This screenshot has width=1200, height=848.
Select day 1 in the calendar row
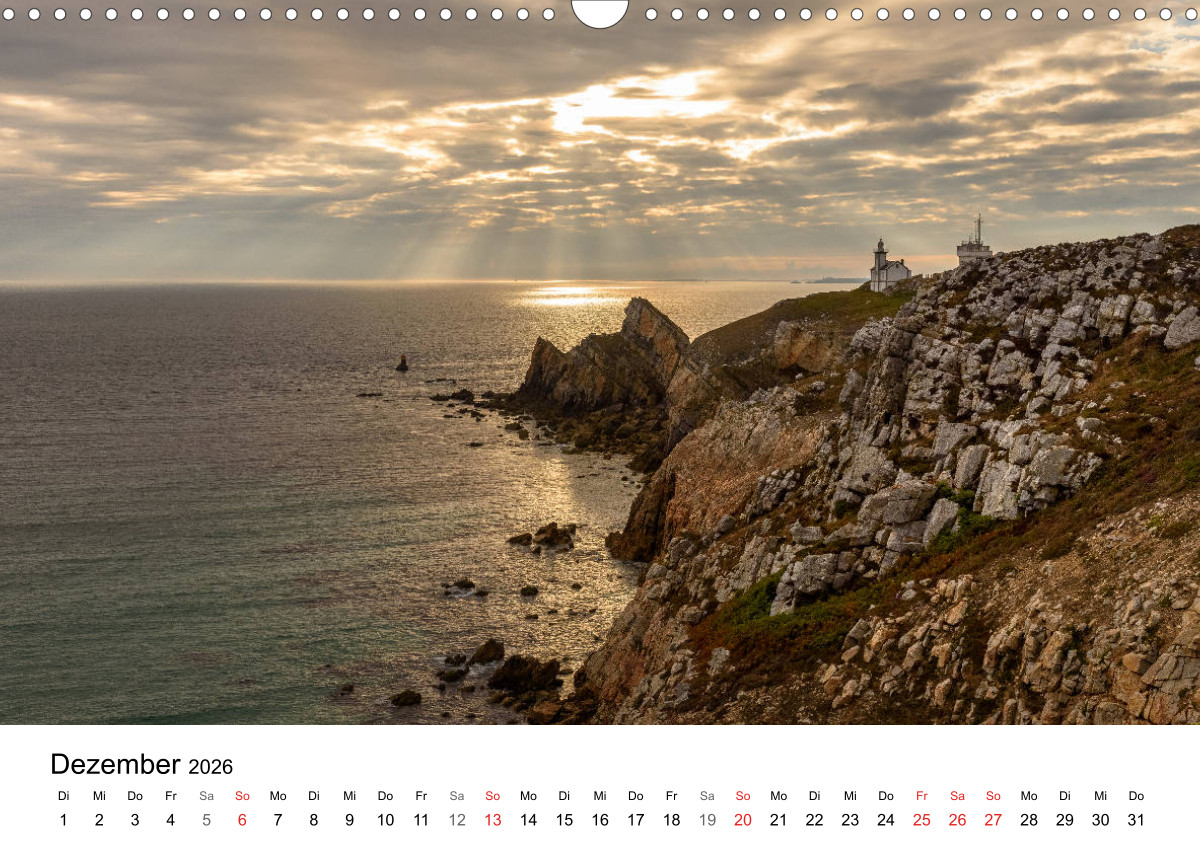click(x=63, y=820)
